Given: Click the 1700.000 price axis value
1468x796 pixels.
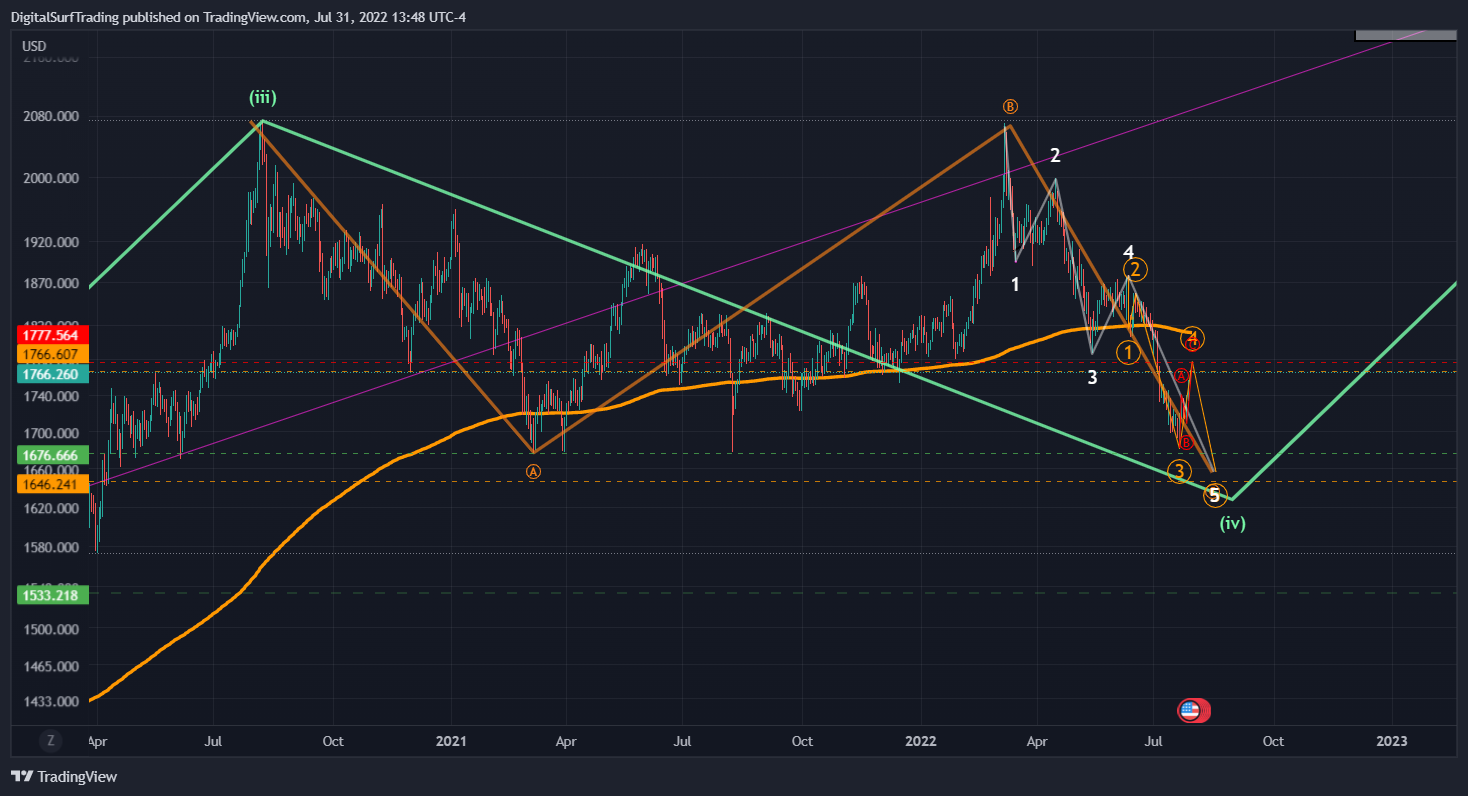Looking at the screenshot, I should [51, 433].
